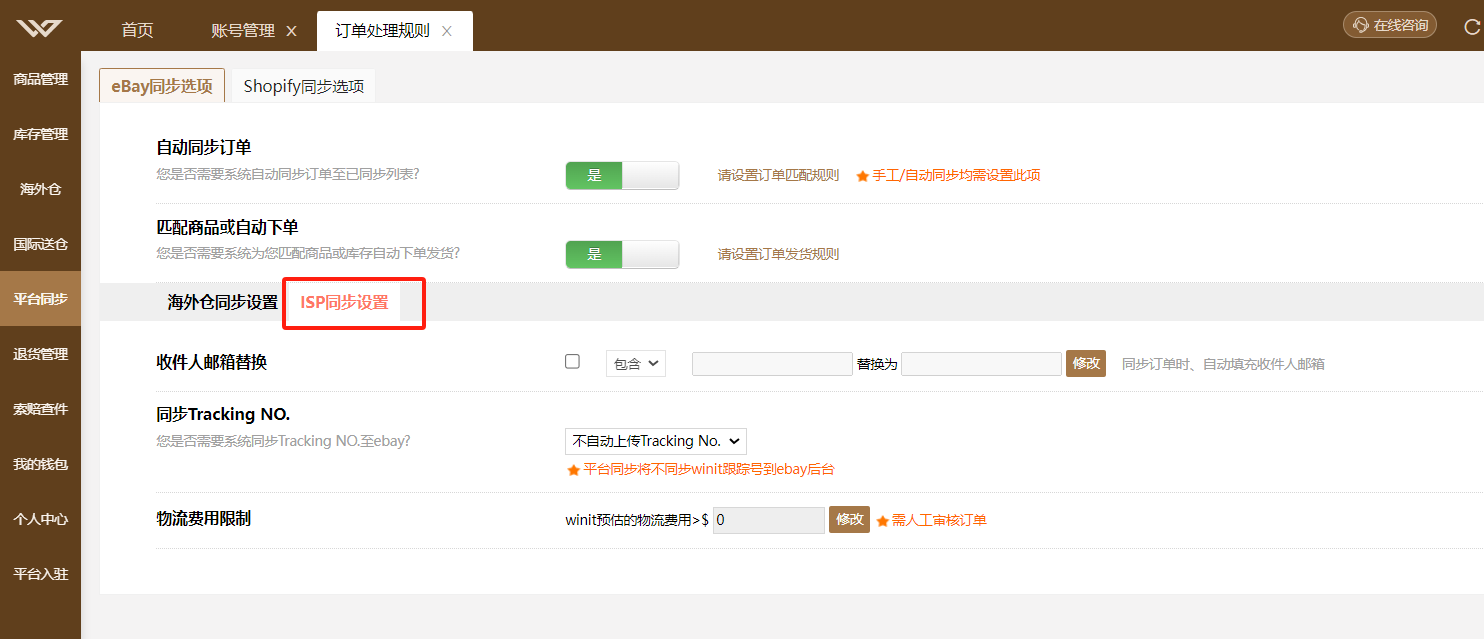Open 在线咨询 online chat button
The height and width of the screenshot is (639, 1484).
tap(1391, 25)
